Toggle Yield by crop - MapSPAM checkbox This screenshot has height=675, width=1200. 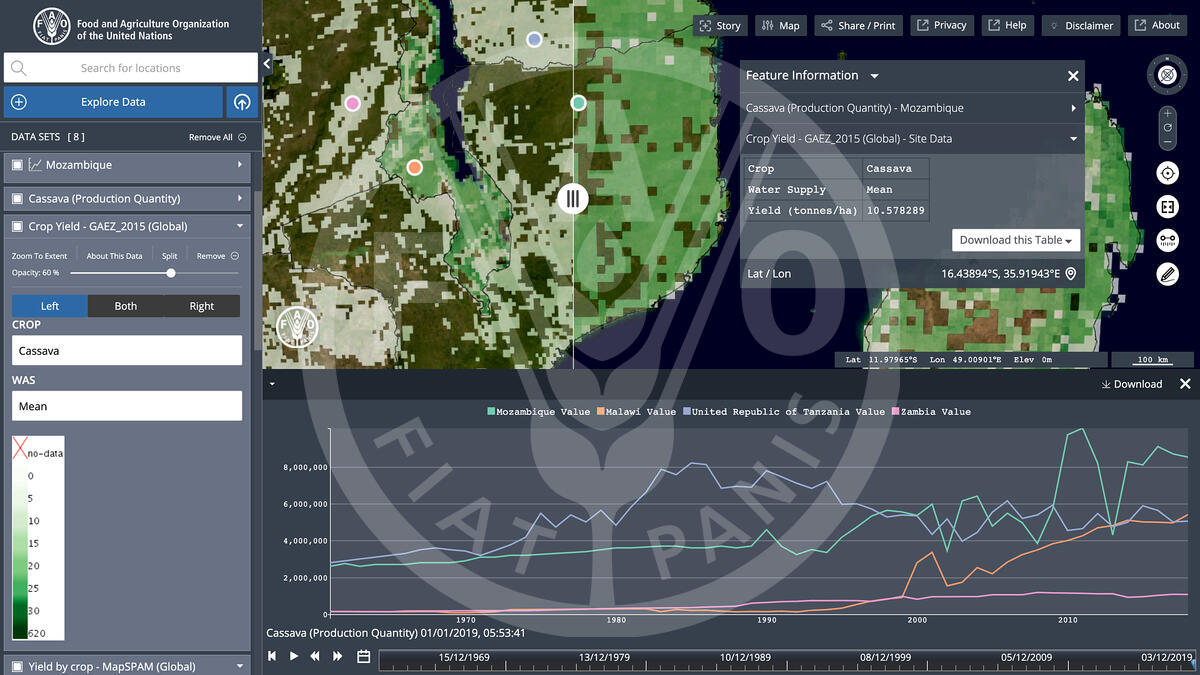(x=16, y=666)
